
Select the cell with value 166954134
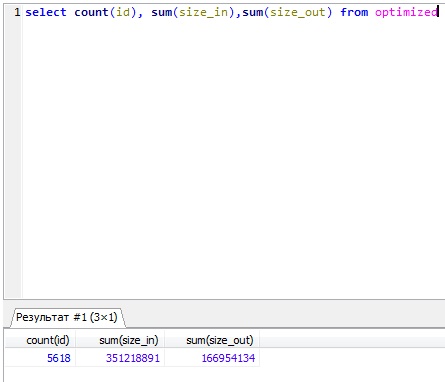click(212, 358)
